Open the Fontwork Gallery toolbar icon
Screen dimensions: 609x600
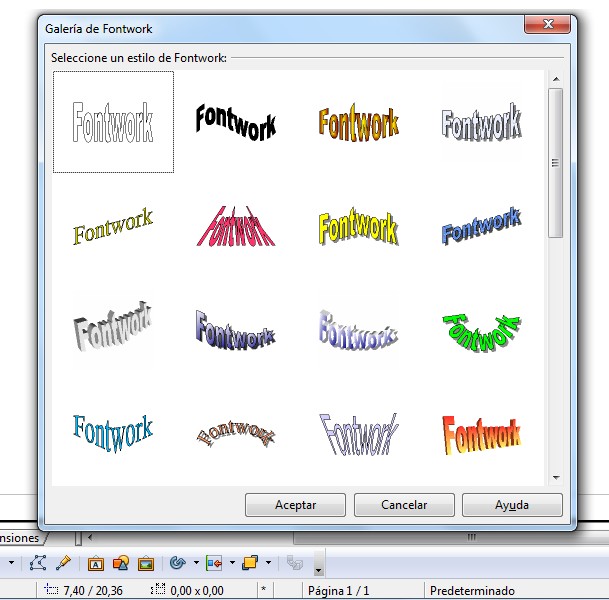click(x=96, y=563)
